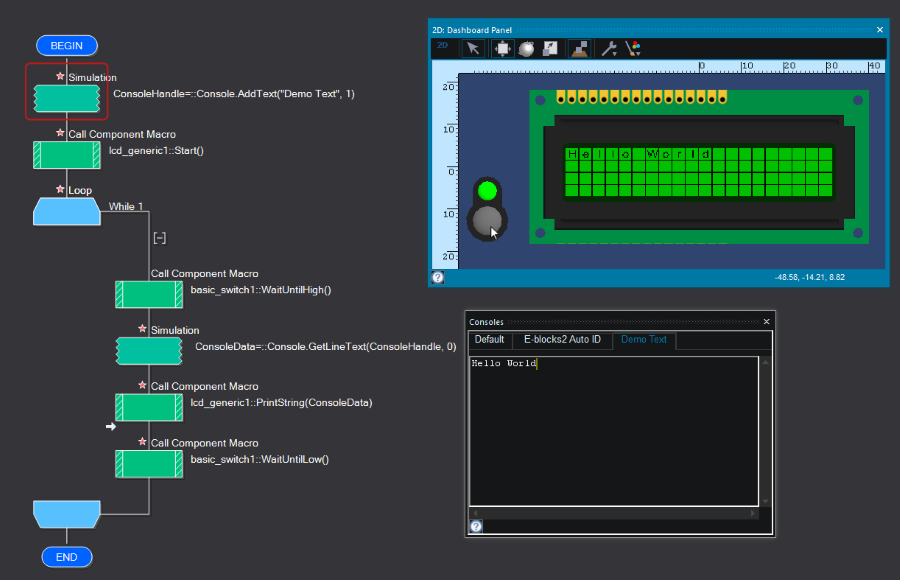Click the ConsoleData GetLineText code text

325,346
